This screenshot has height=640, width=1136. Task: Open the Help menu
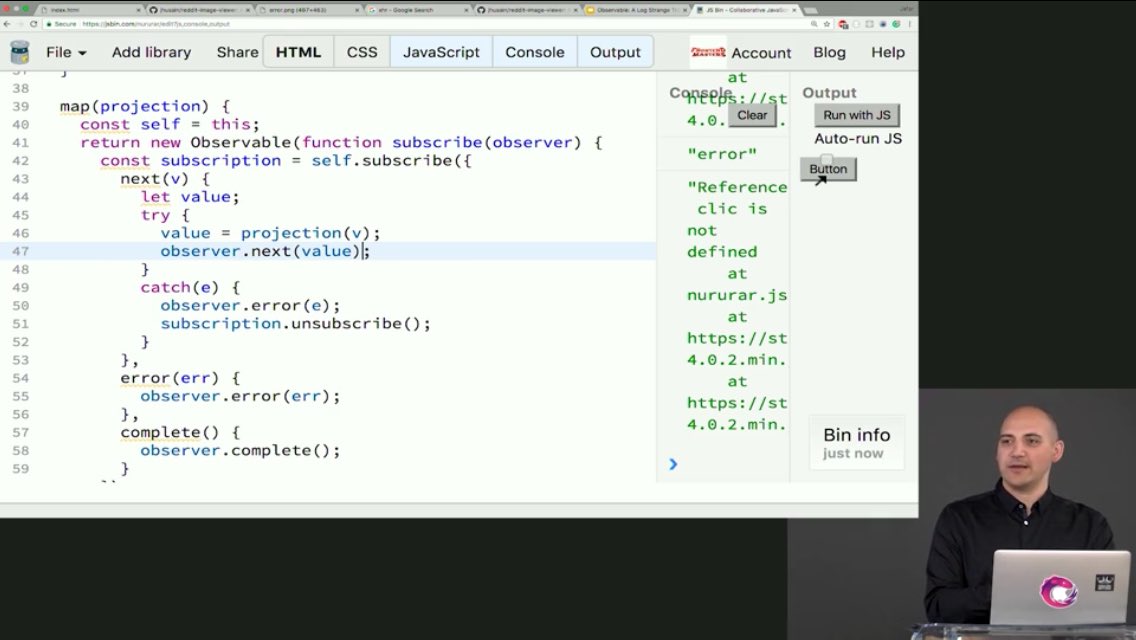point(888,52)
